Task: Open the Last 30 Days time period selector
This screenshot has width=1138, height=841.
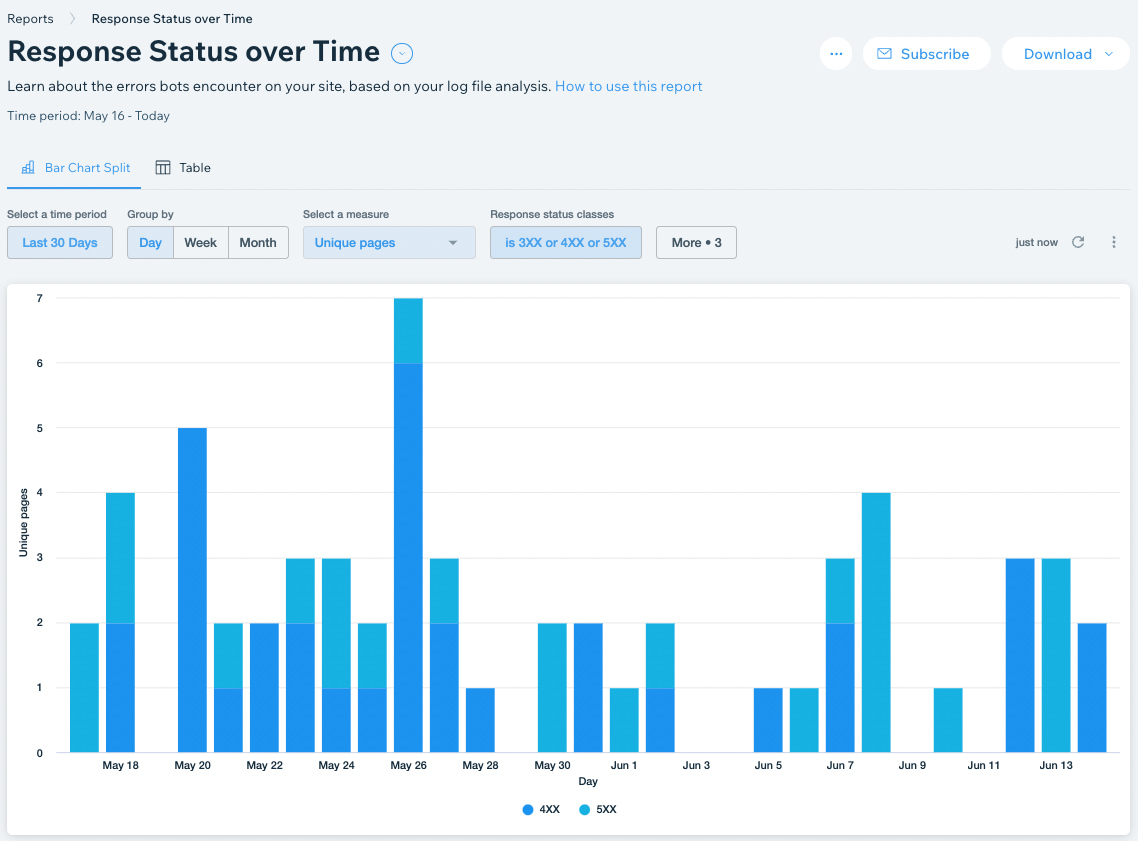Action: [60, 242]
